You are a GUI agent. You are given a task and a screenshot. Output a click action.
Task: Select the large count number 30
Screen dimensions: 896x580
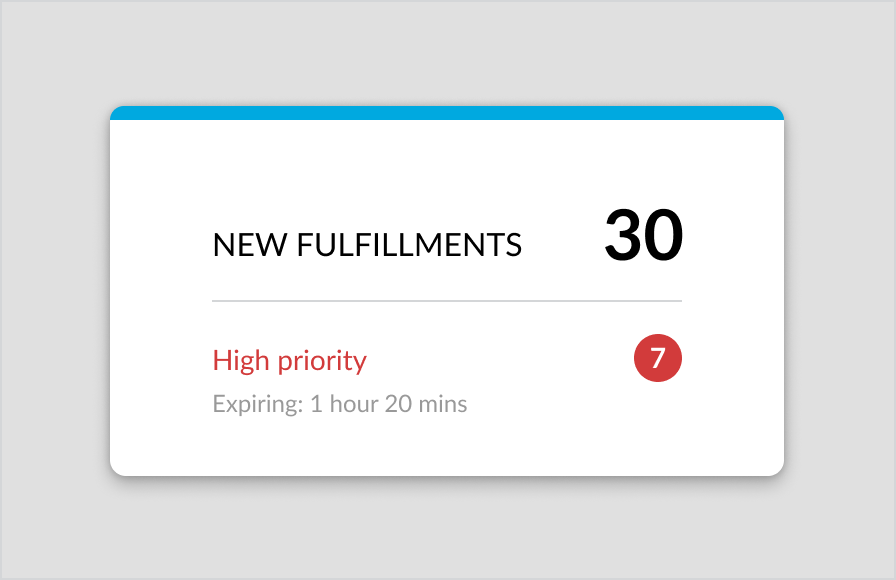pyautogui.click(x=643, y=237)
